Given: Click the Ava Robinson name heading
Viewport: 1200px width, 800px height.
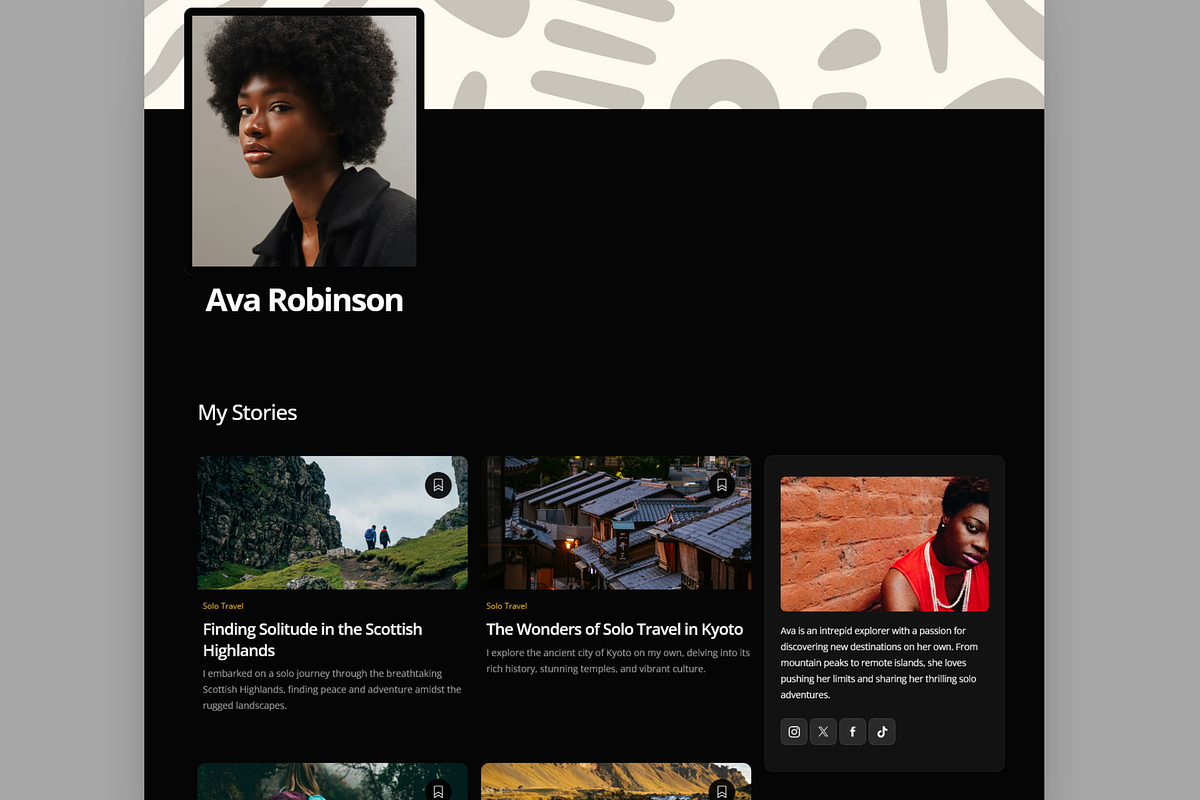Looking at the screenshot, I should (x=304, y=300).
